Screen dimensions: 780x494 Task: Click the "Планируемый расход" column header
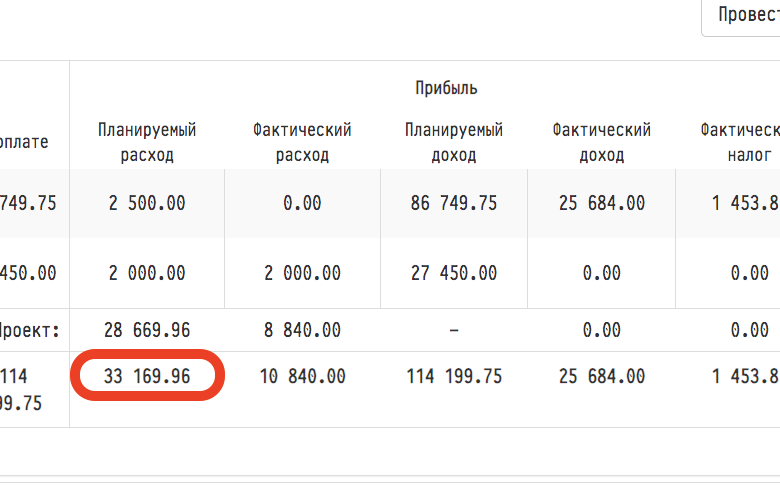click(147, 142)
